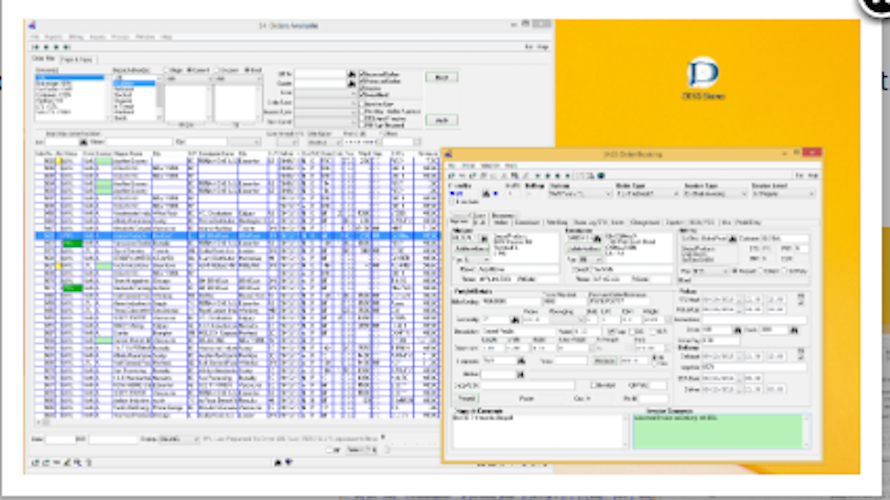Tick the Exclude checkbox under Controller

pyautogui.click(x=452, y=202)
